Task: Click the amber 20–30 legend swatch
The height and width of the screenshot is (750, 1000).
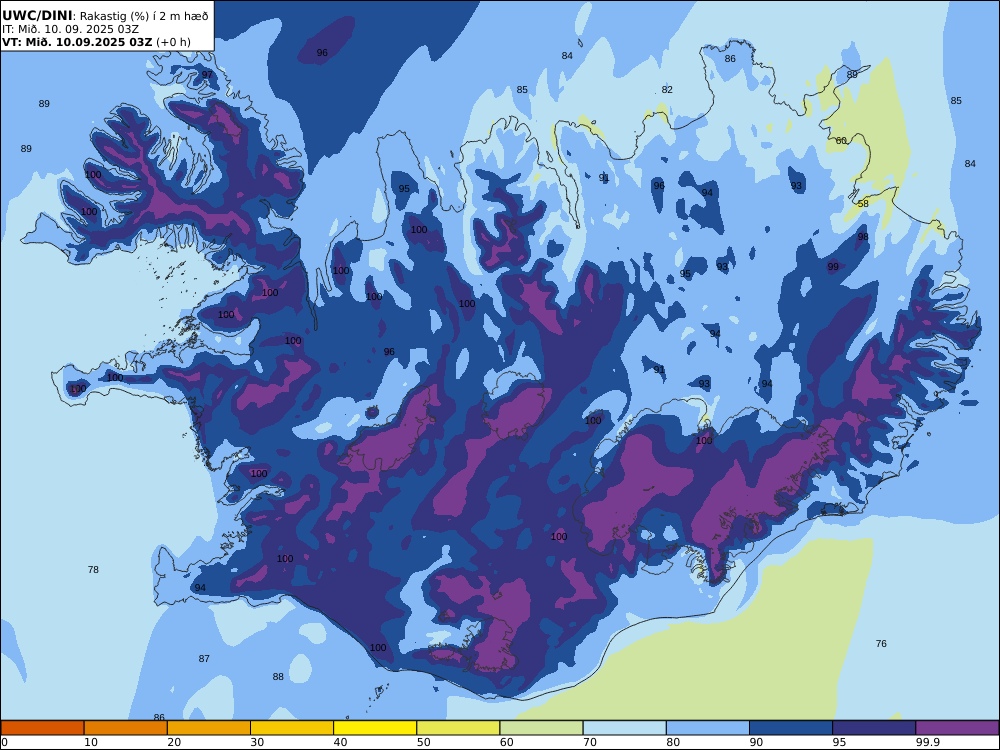Action: pos(209,728)
